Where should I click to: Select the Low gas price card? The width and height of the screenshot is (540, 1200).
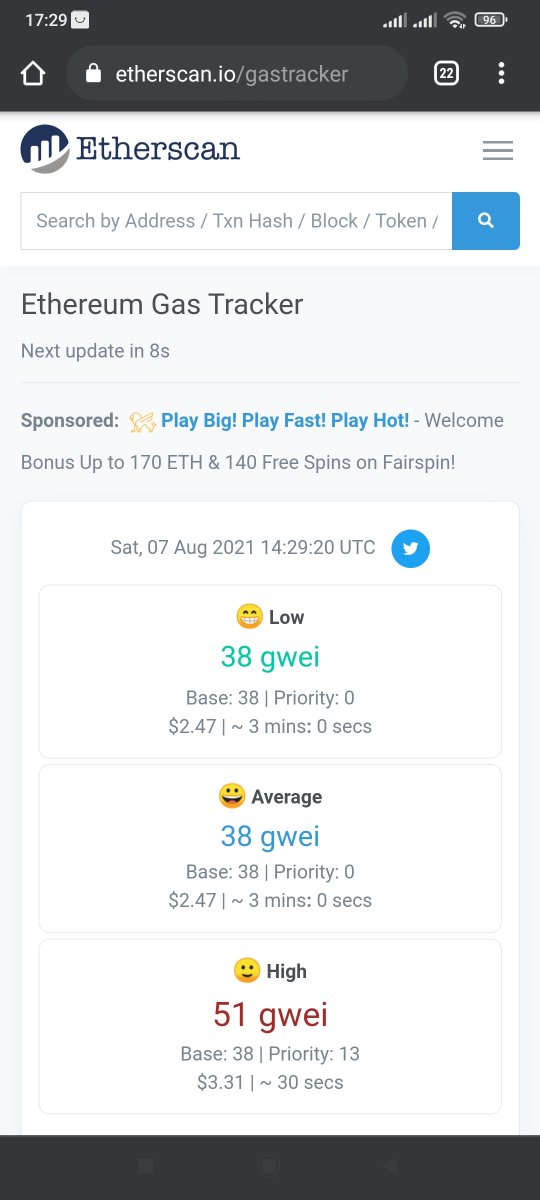270,671
